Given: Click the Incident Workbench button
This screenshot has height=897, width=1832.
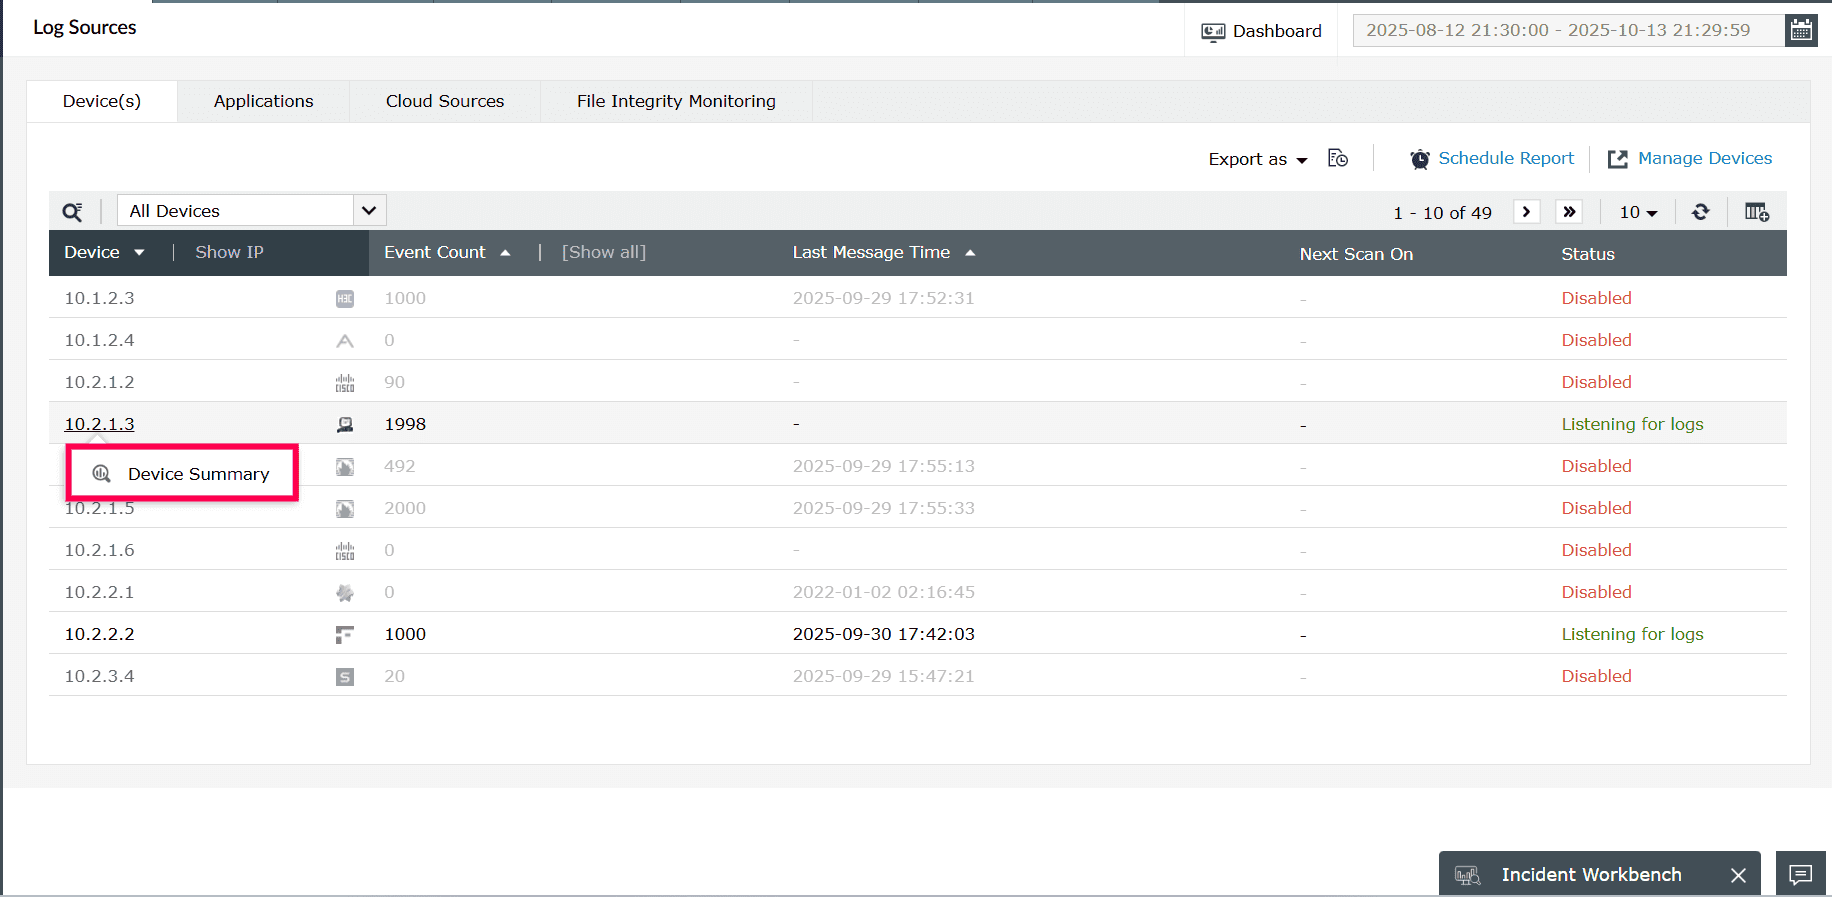Looking at the screenshot, I should pos(1599,874).
